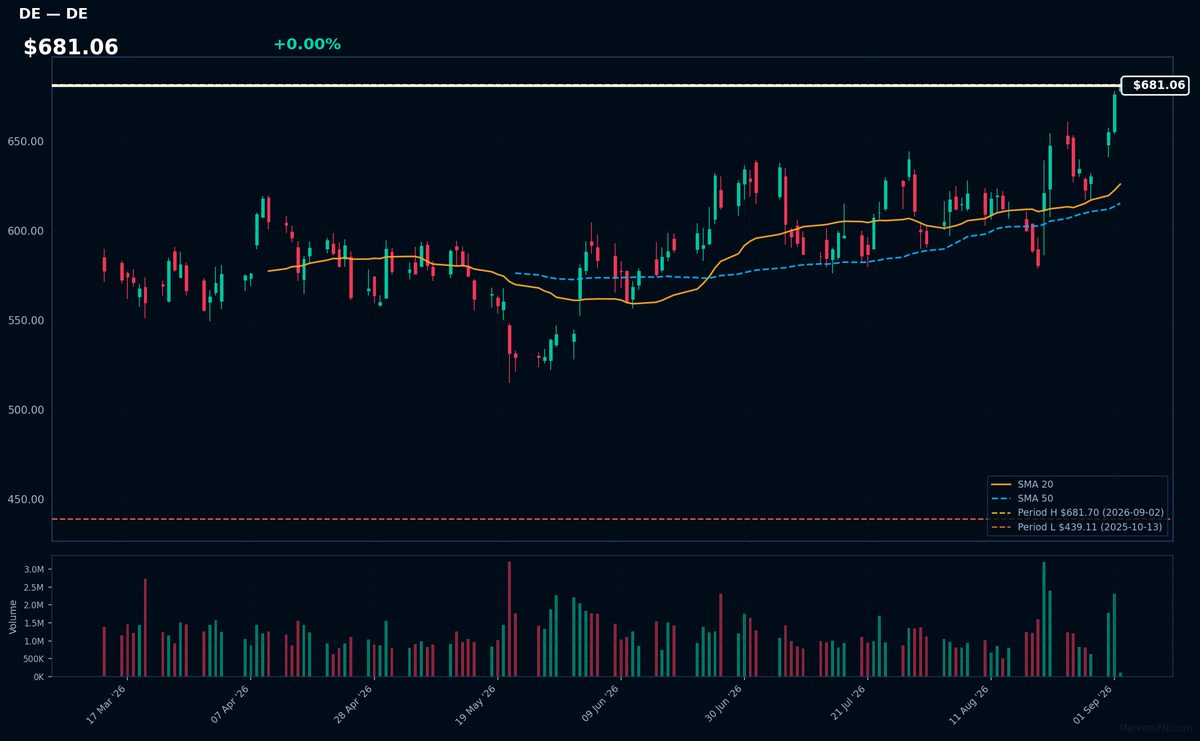
Task: Click the 600.00 price axis label
Action: (26, 231)
